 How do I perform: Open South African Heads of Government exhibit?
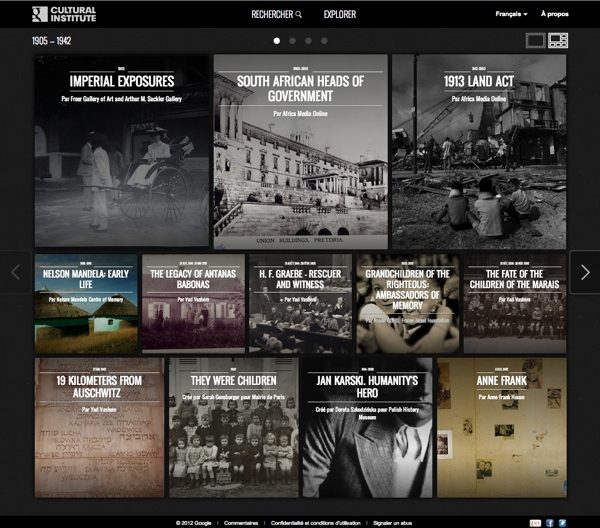[300, 152]
